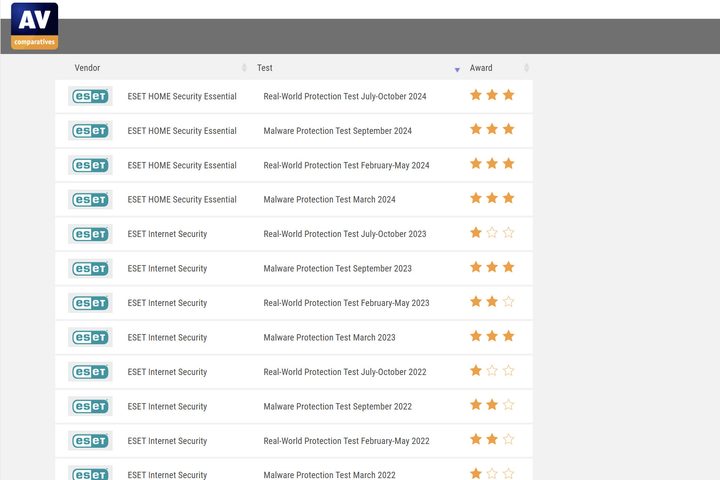Click ESET logo in Real-World February-May 2022 row
This screenshot has height=480, width=720.
pos(90,440)
